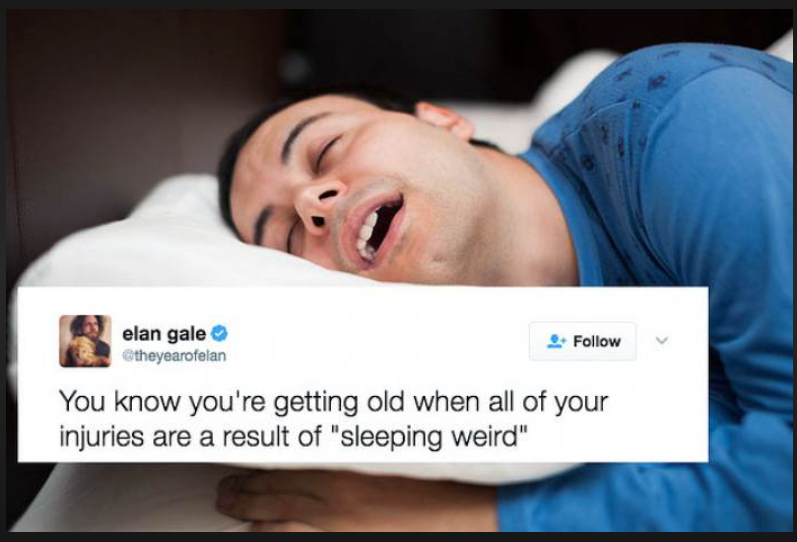Click elan gale's profile avatar picture
Image resolution: width=797 pixels, height=542 pixels.
pyautogui.click(x=85, y=341)
